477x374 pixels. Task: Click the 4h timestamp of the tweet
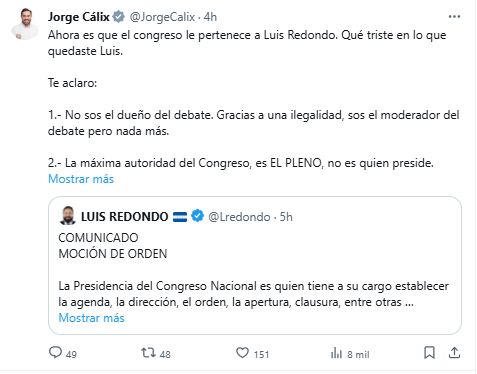210,17
